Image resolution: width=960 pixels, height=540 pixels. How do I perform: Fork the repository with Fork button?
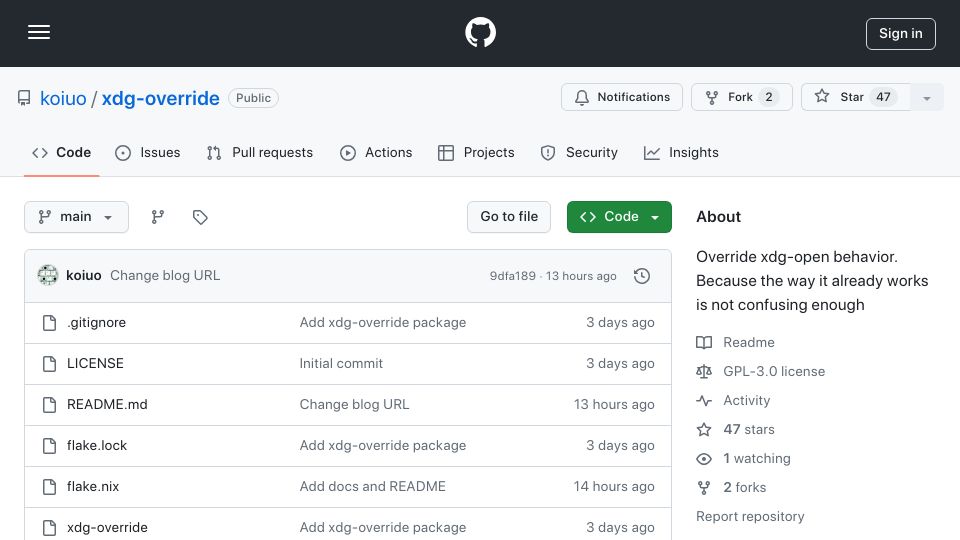(x=741, y=97)
